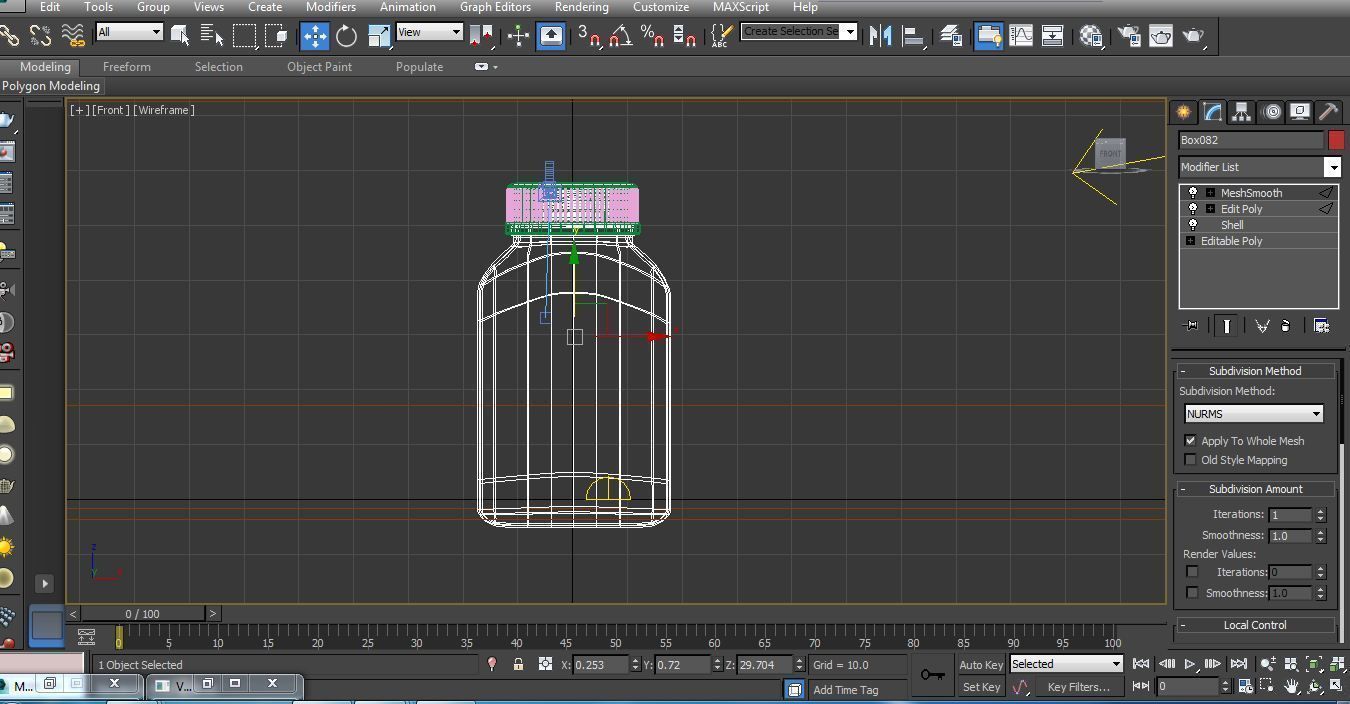Click the Time Configuration icon
1350x704 pixels.
pos(1245,686)
